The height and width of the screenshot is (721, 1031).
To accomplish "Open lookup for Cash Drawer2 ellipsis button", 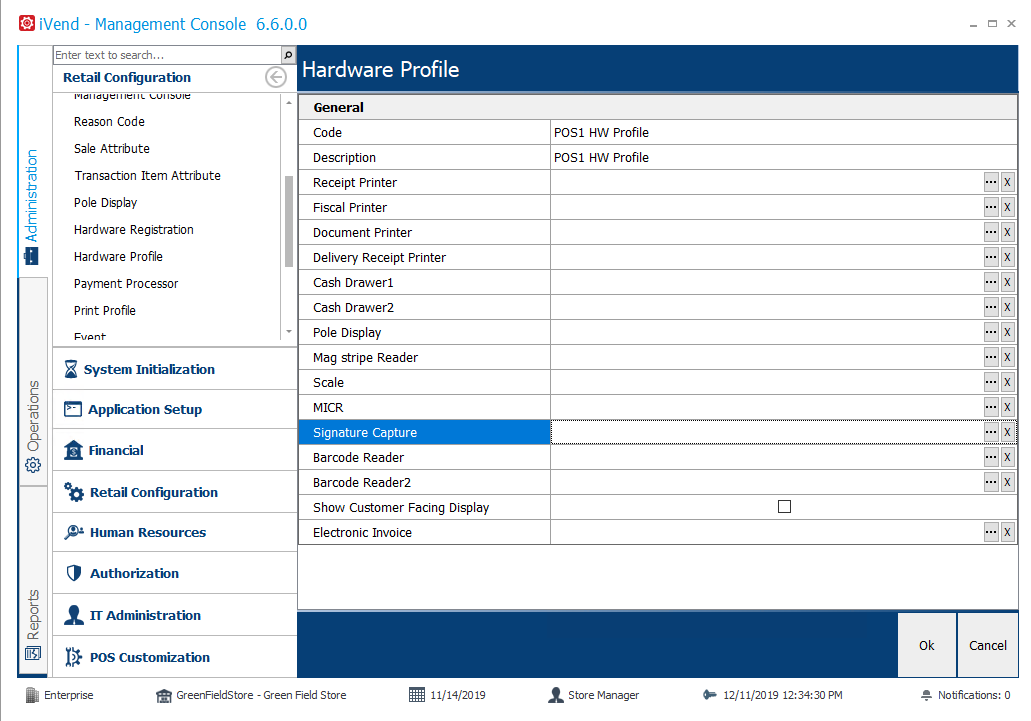I will click(x=991, y=308).
